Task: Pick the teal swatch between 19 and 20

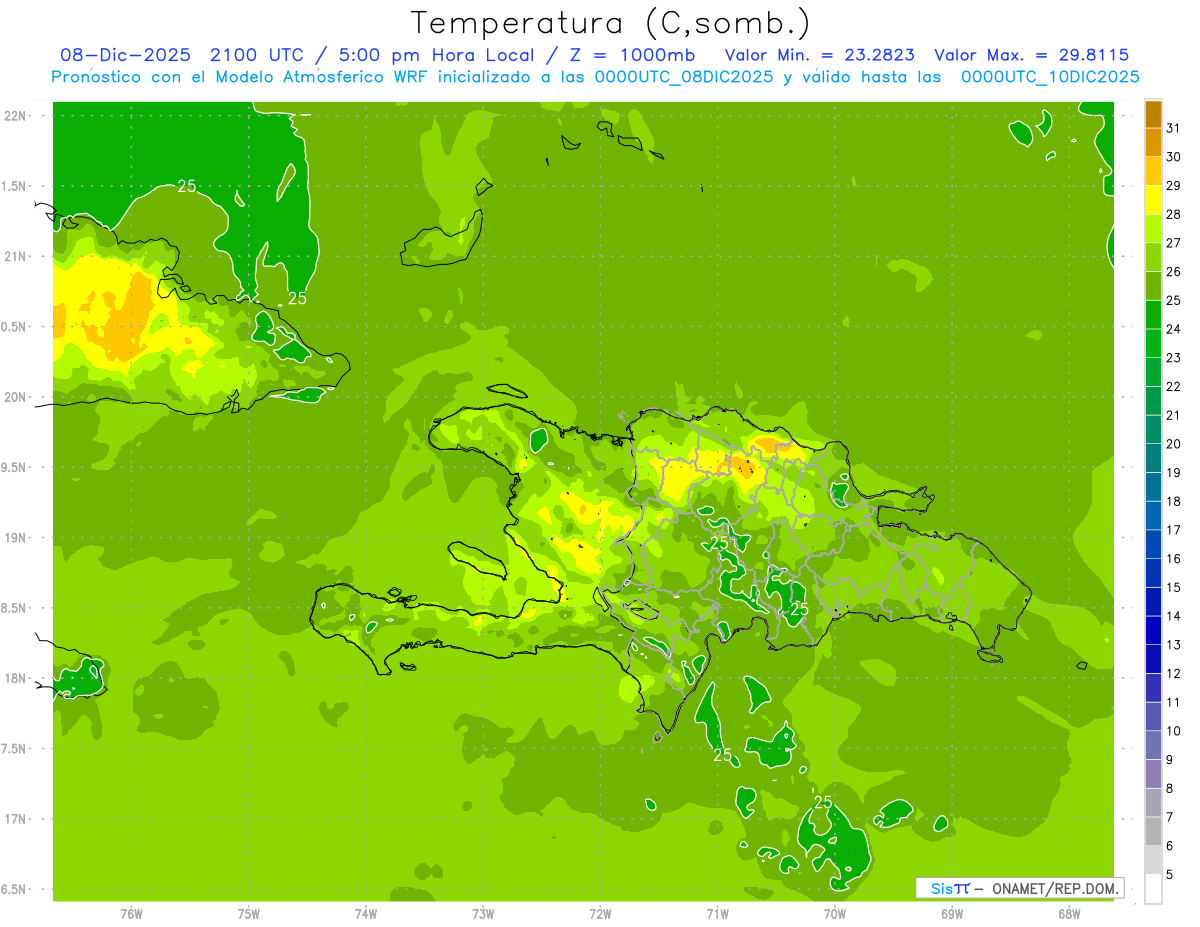Action: point(1153,458)
